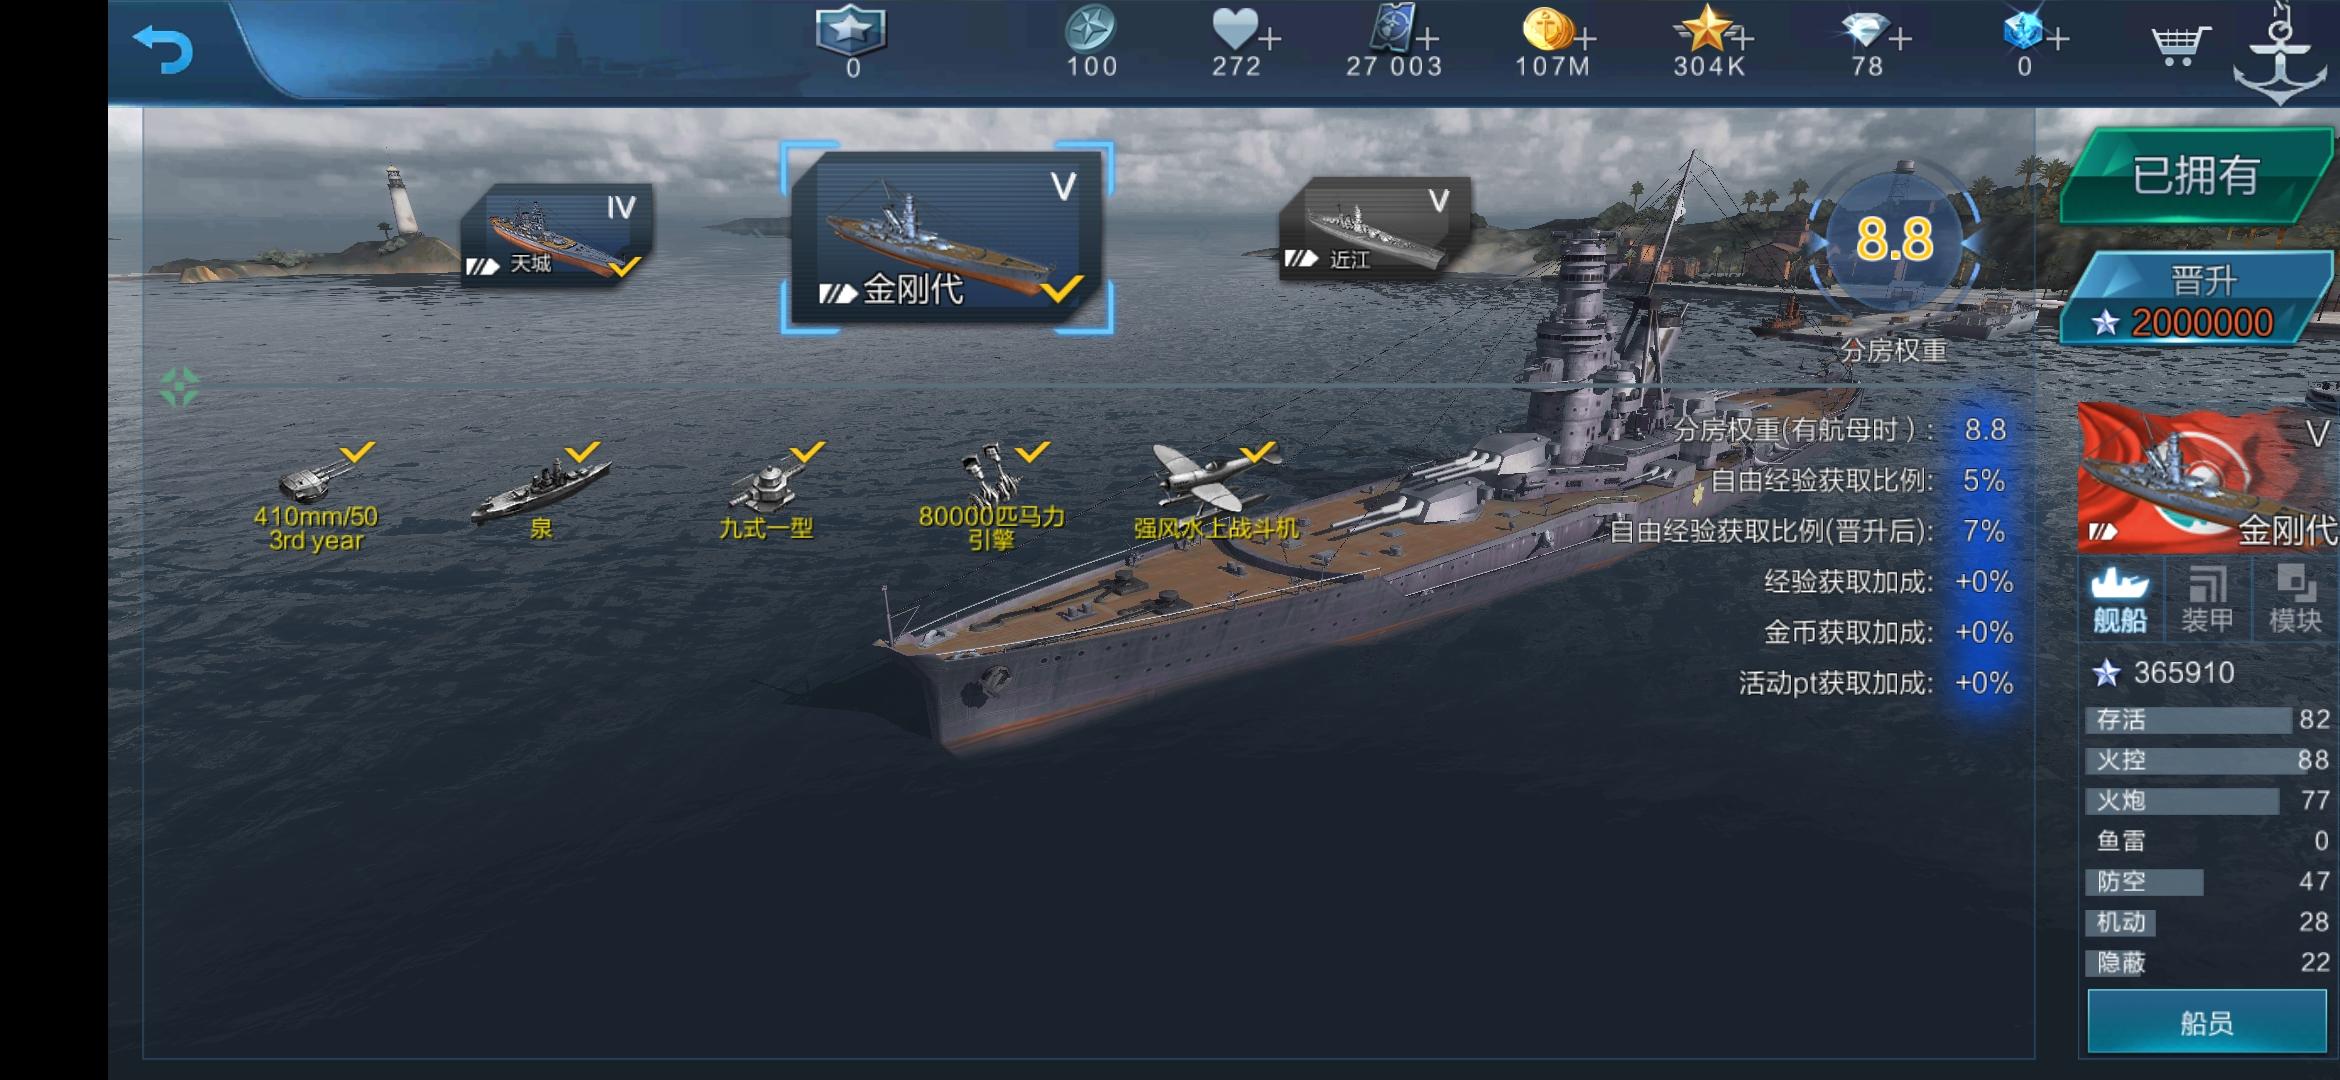The height and width of the screenshot is (1080, 2340).
Task: Switch to the 舰船 tab
Action: pyautogui.click(x=2120, y=600)
